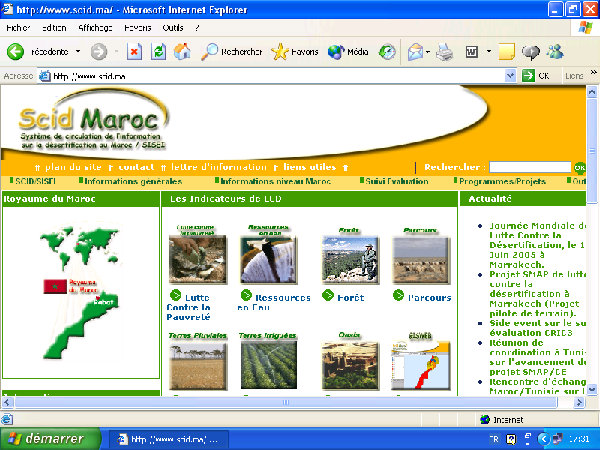Go to Home page house icon
Image resolution: width=600 pixels, height=450 pixels.
pyautogui.click(x=182, y=52)
